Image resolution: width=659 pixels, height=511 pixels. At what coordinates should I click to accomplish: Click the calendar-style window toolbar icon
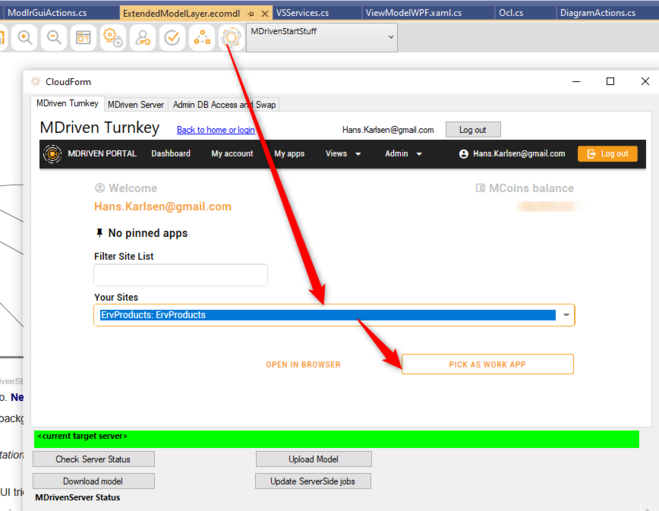[83, 37]
